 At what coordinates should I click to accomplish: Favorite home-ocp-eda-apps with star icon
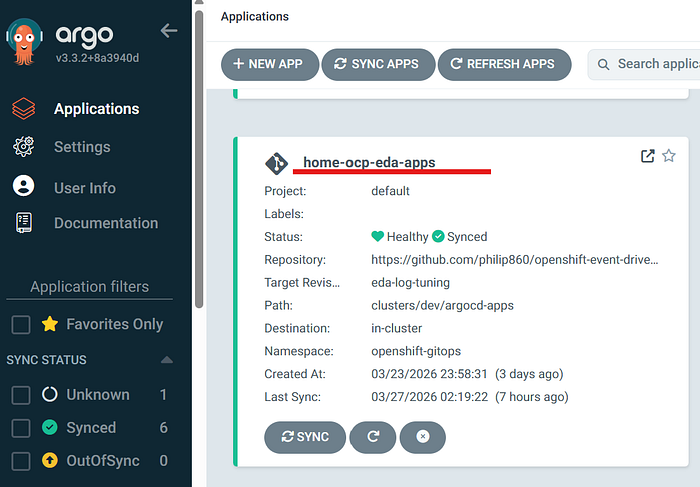pos(669,156)
